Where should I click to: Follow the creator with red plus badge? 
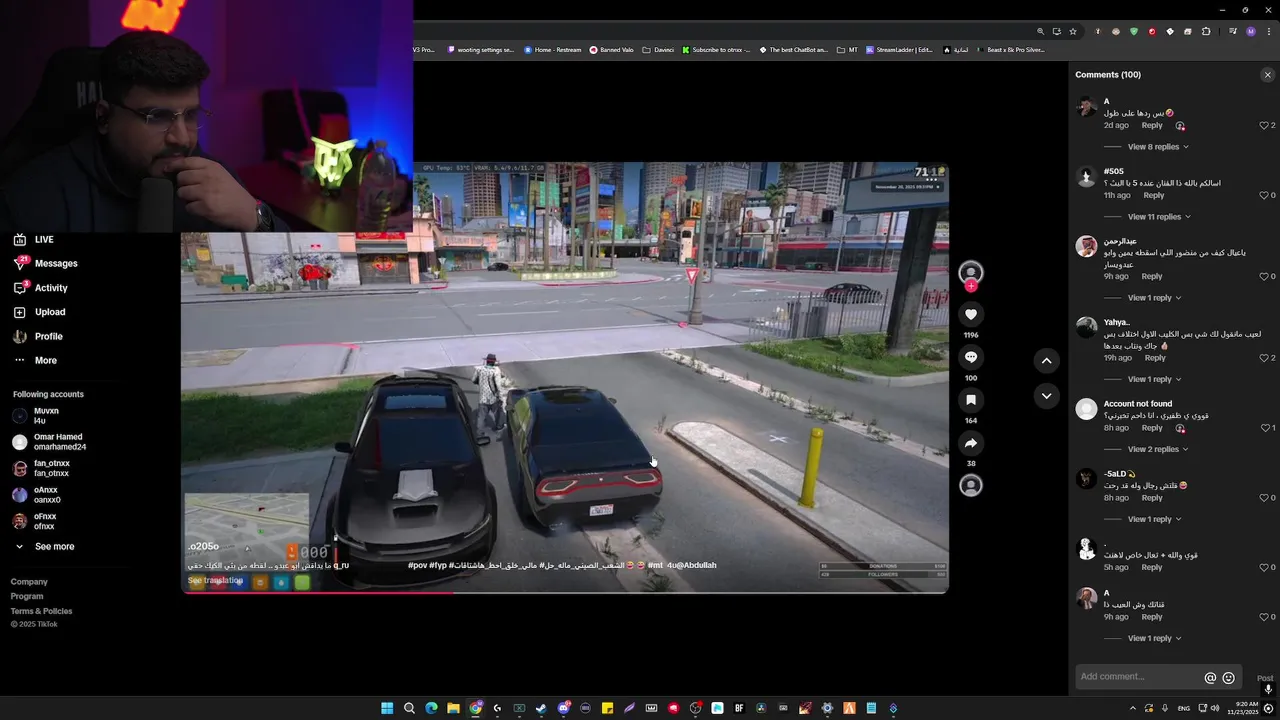[x=970, y=286]
